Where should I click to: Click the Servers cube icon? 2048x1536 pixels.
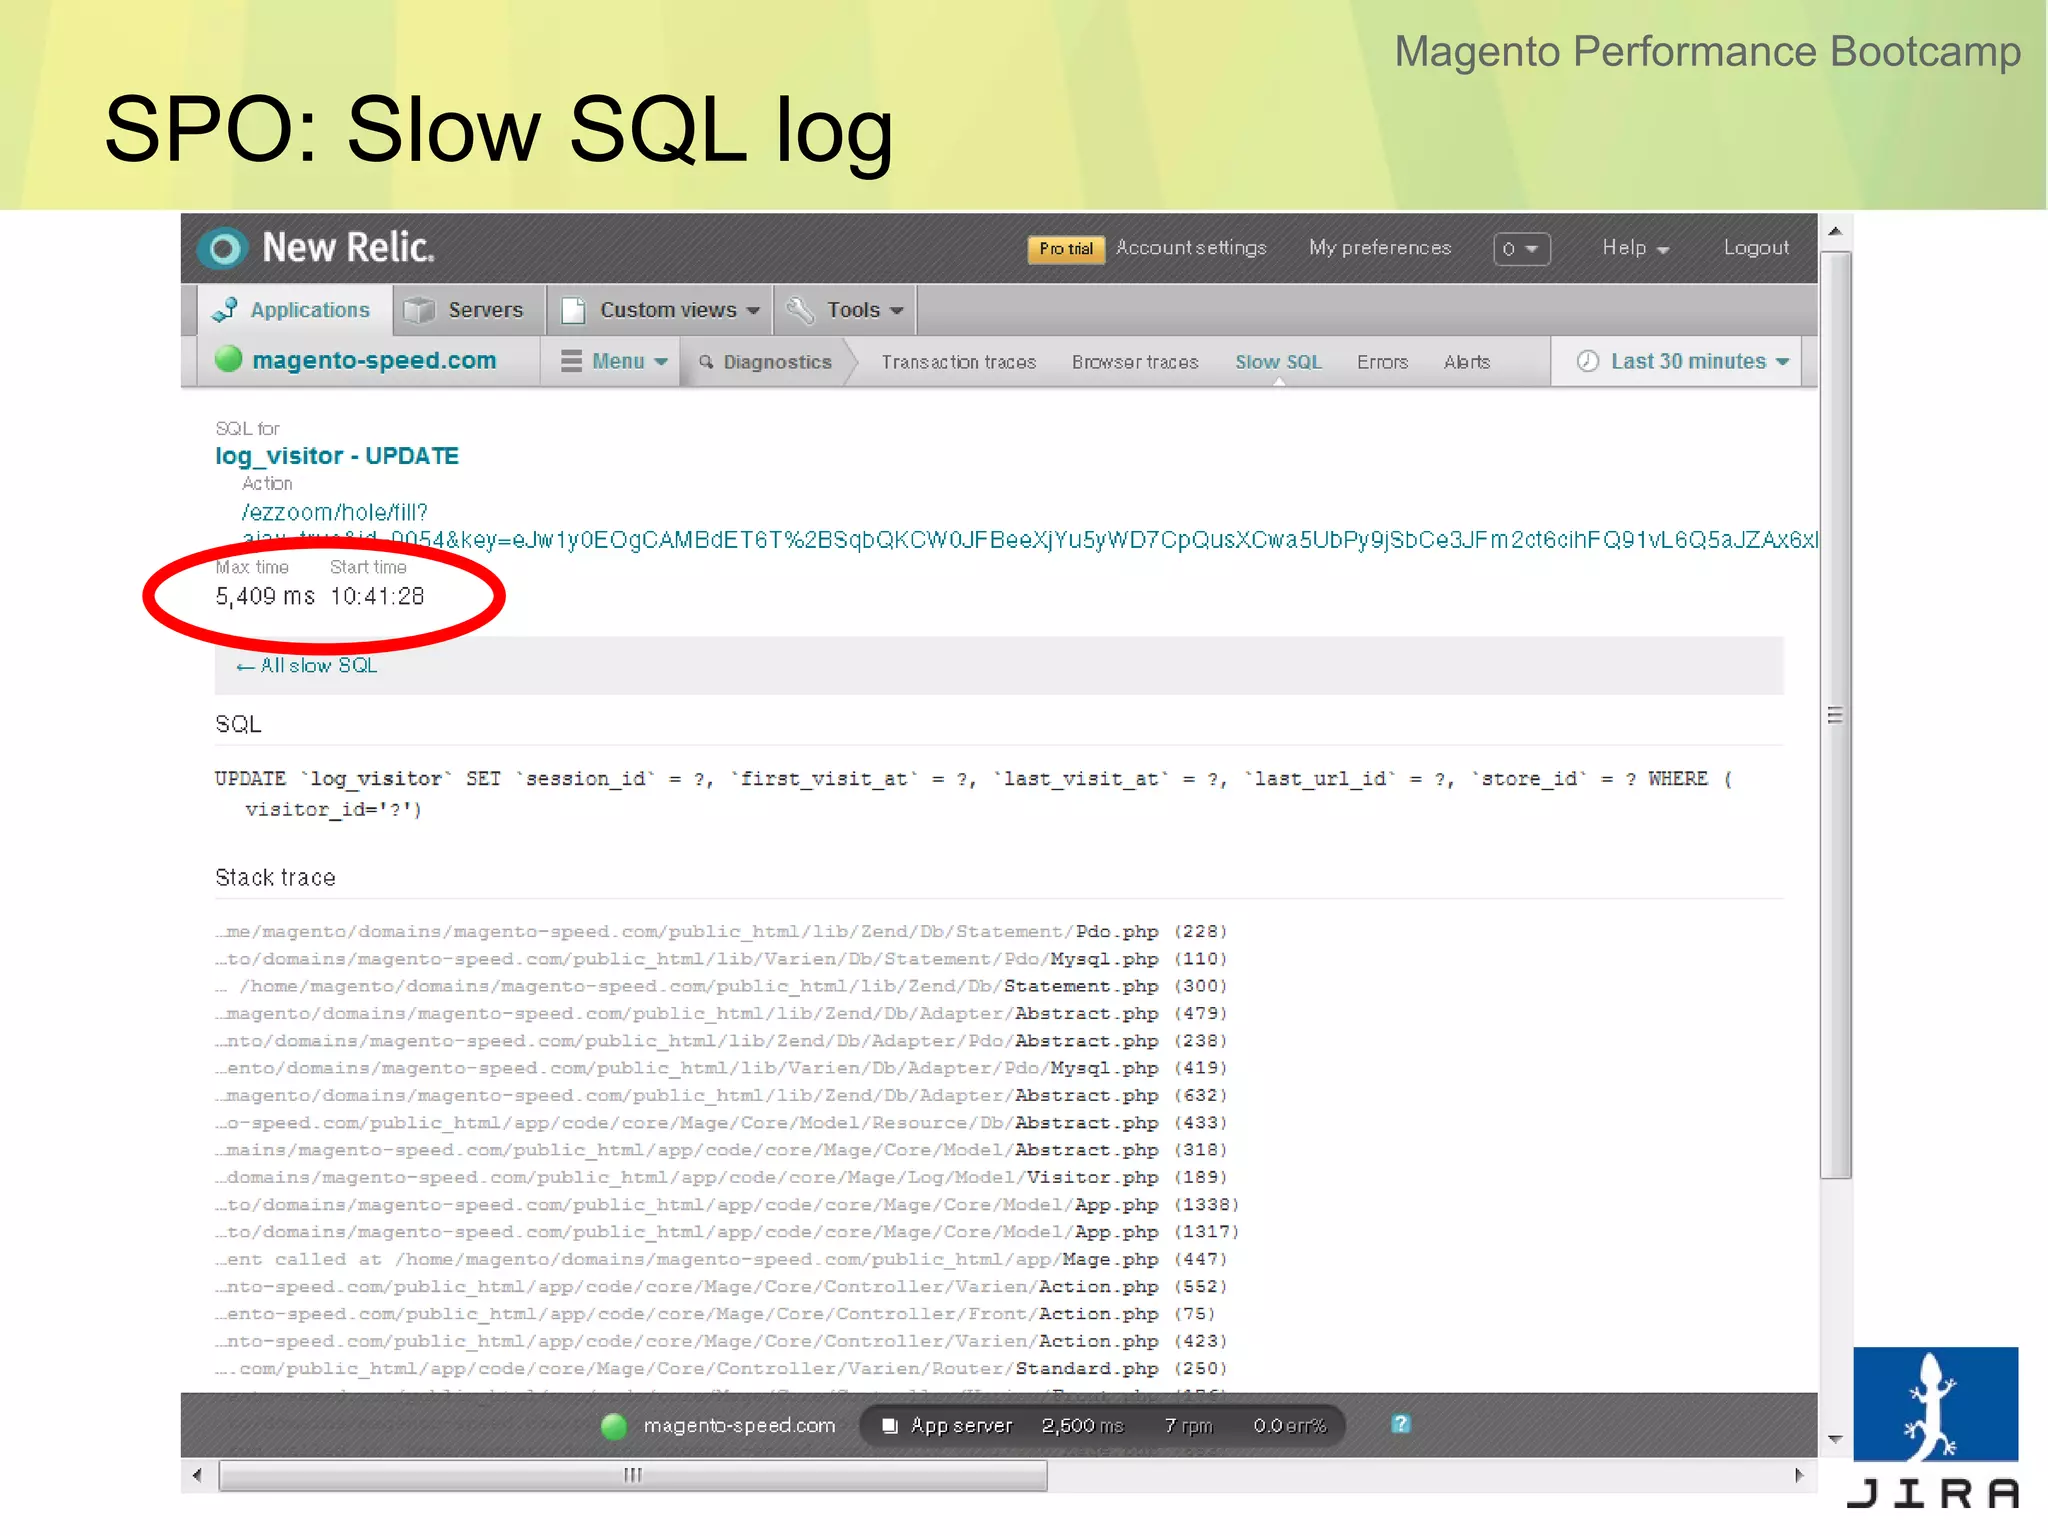[x=418, y=311]
